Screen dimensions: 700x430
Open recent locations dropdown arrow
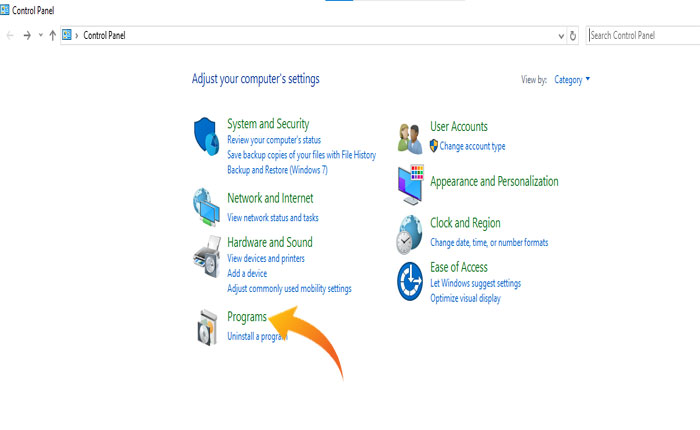[40, 35]
